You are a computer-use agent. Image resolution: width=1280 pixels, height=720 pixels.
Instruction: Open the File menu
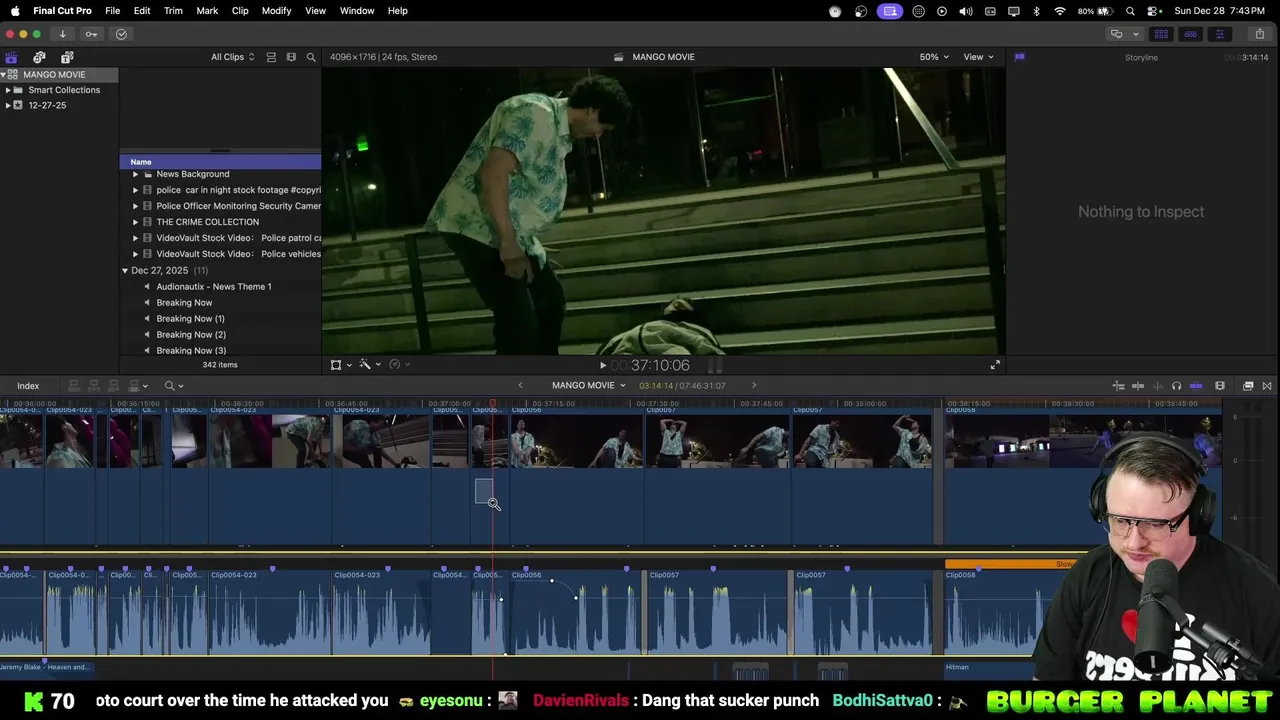pos(113,11)
